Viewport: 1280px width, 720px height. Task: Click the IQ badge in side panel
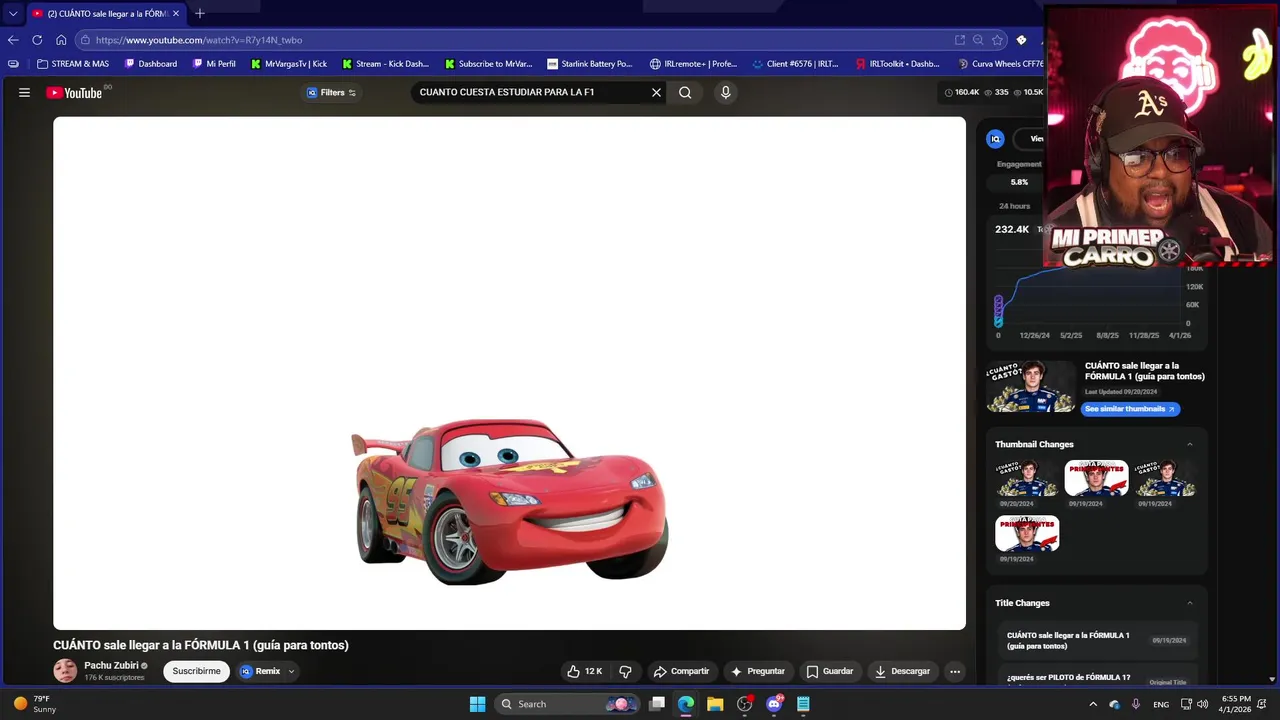995,139
